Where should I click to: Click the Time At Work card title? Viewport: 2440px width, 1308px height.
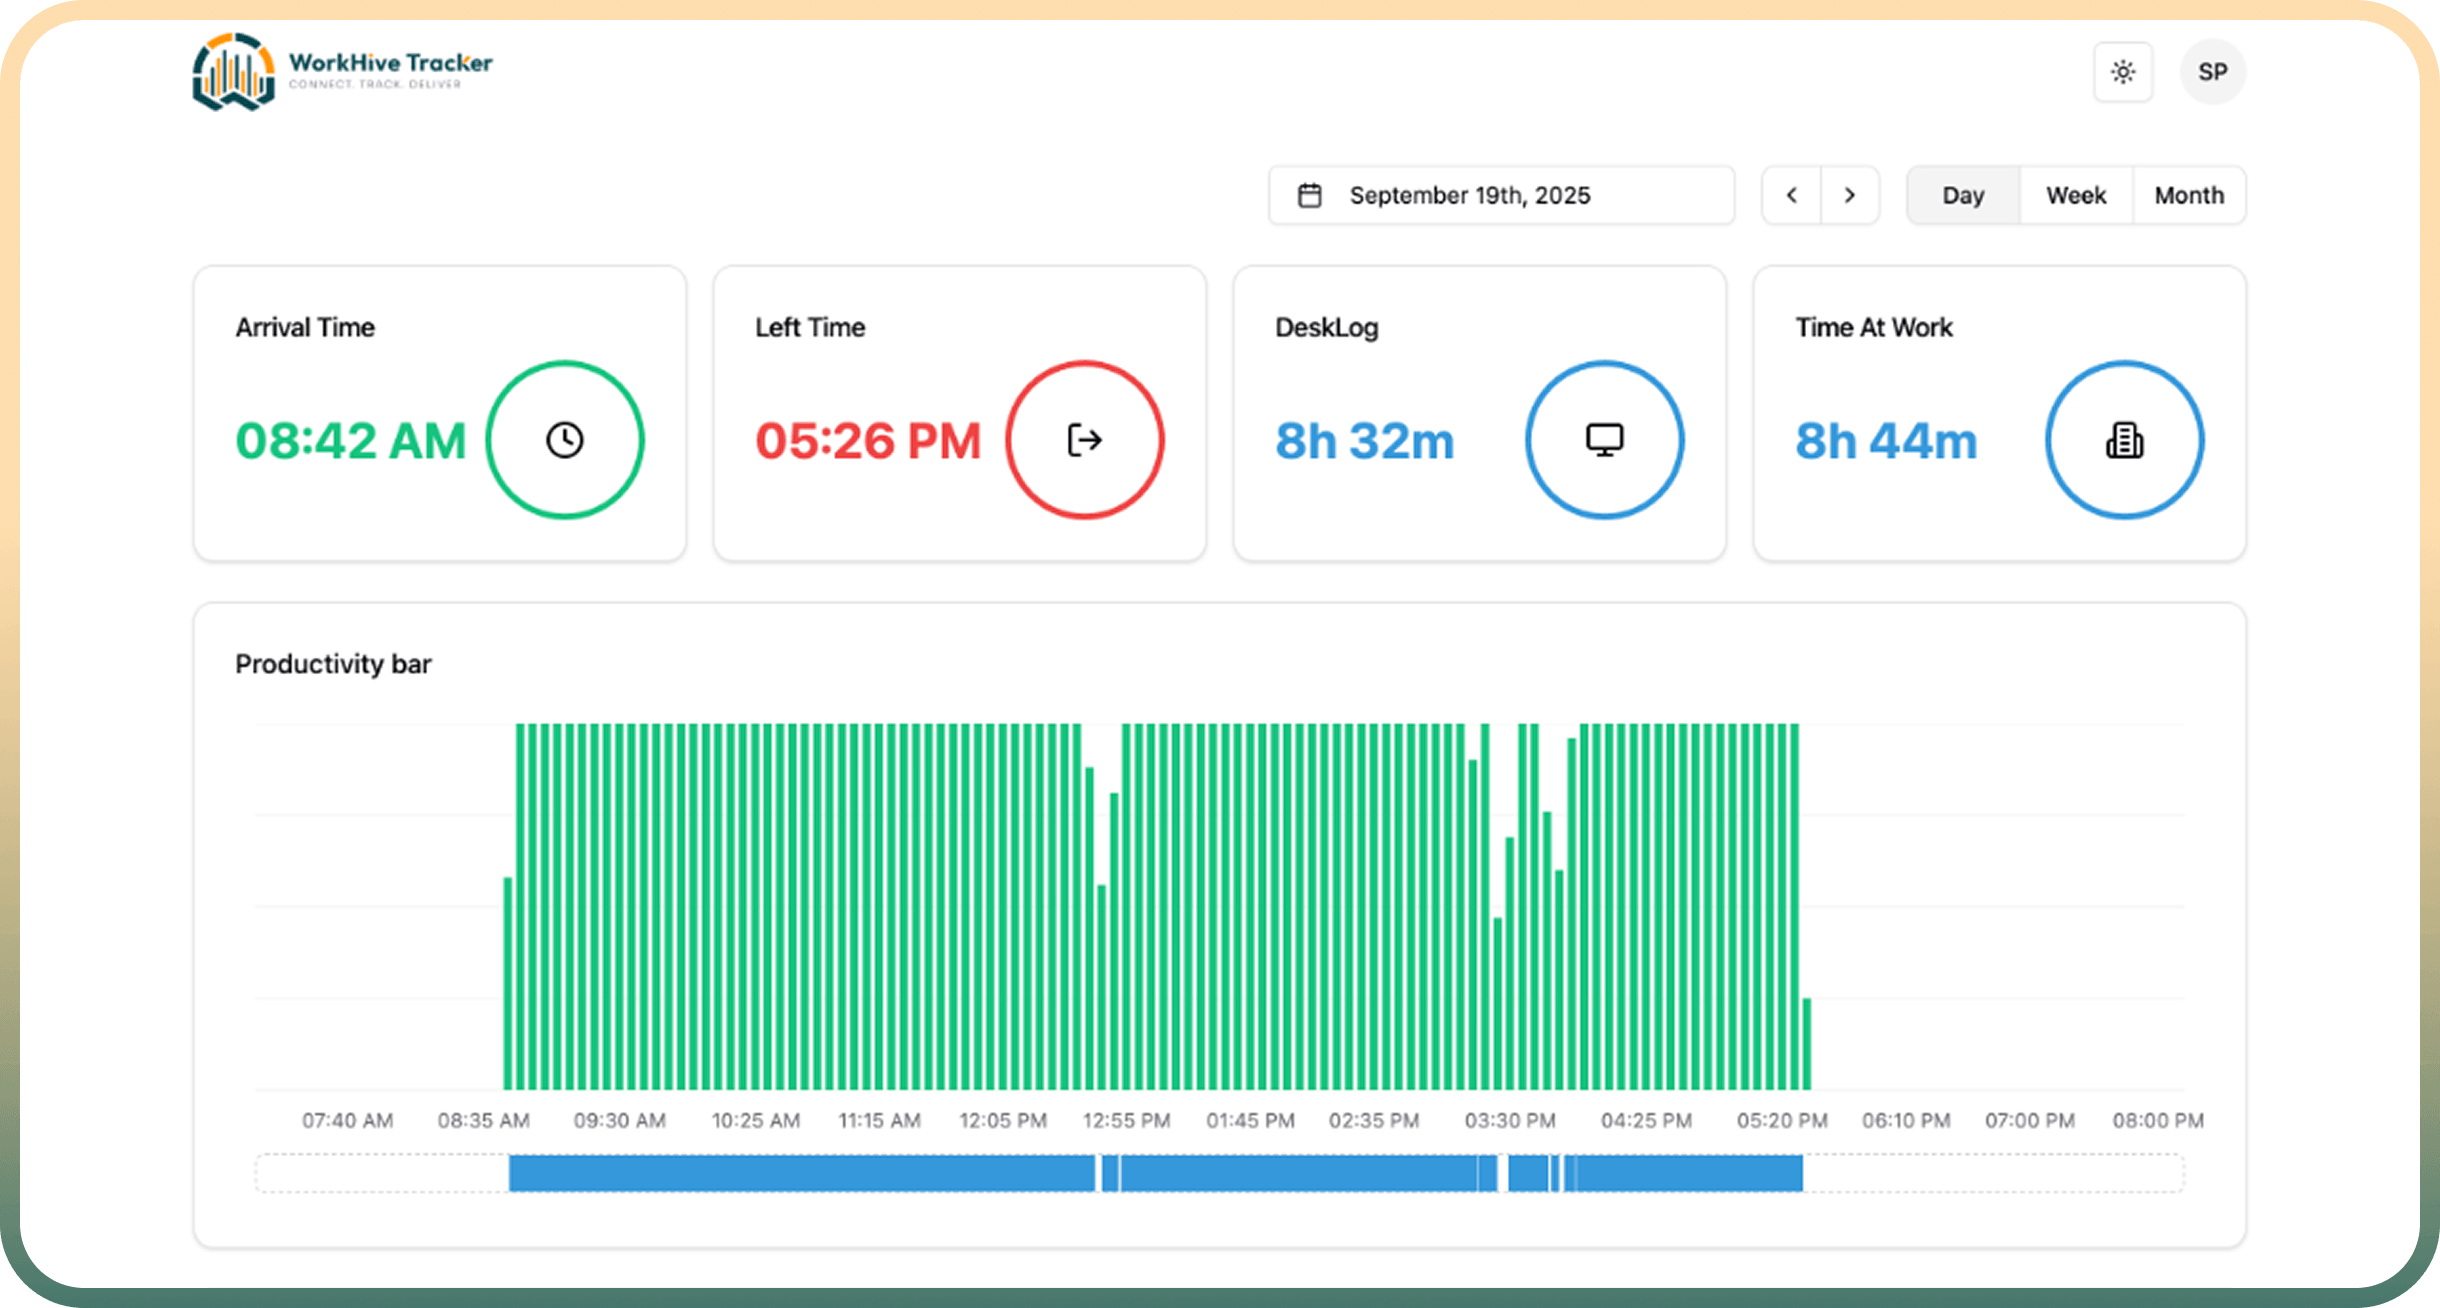tap(1874, 327)
